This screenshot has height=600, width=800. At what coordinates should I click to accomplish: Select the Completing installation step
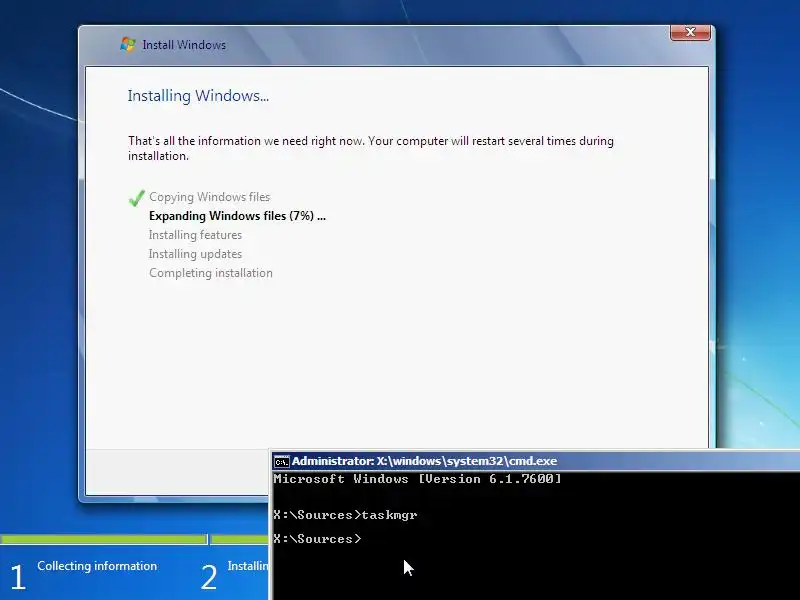click(211, 273)
